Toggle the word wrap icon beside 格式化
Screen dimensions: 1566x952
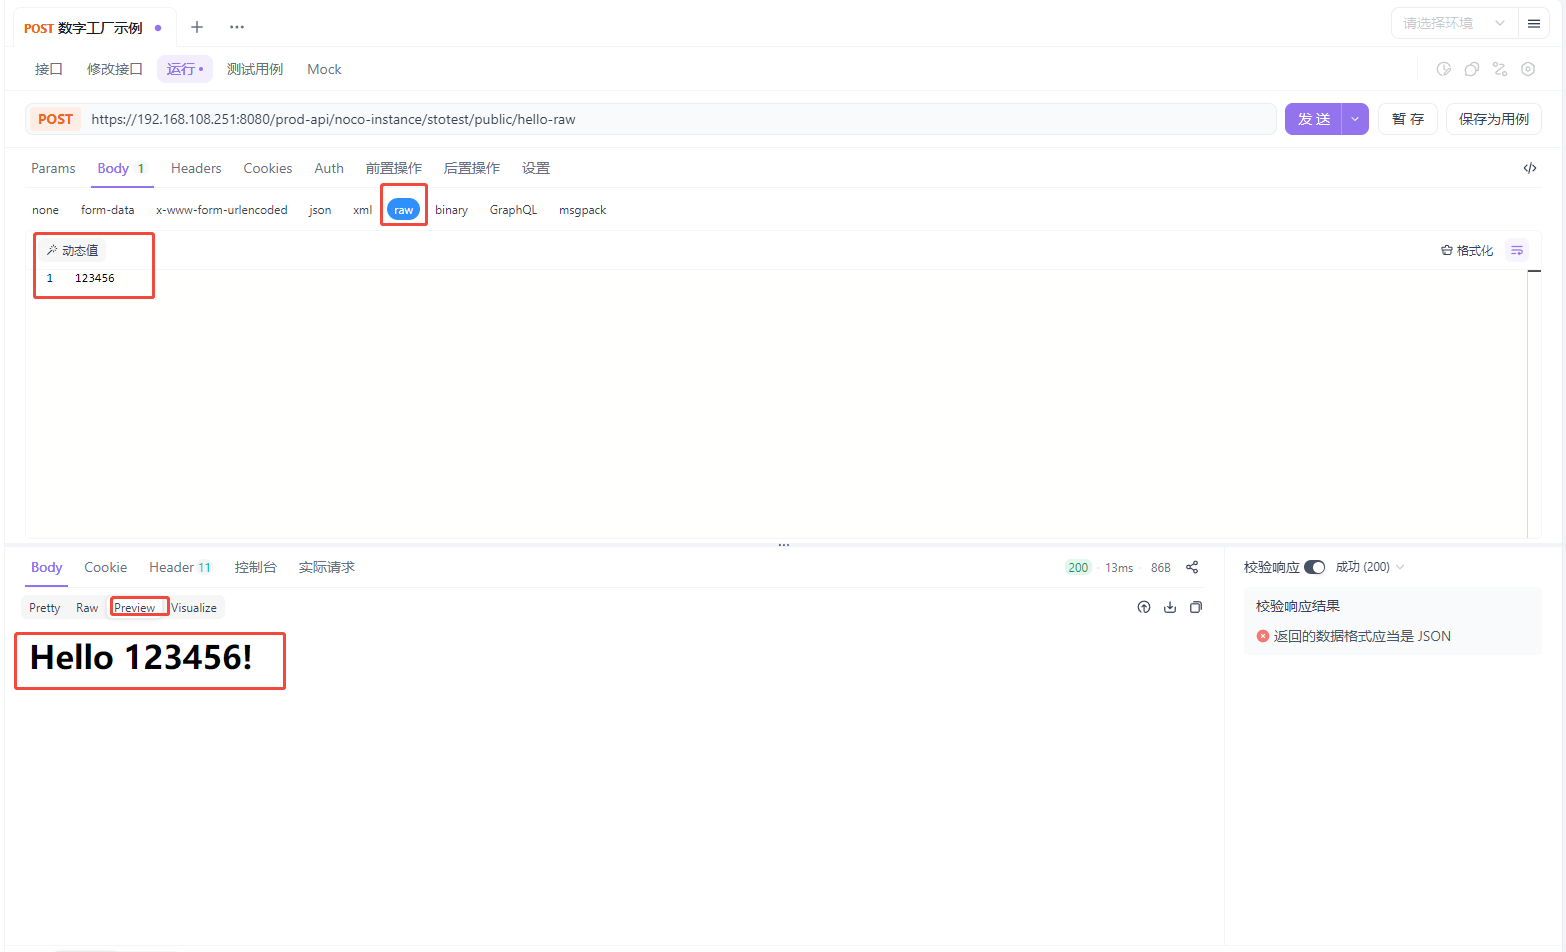click(x=1517, y=250)
